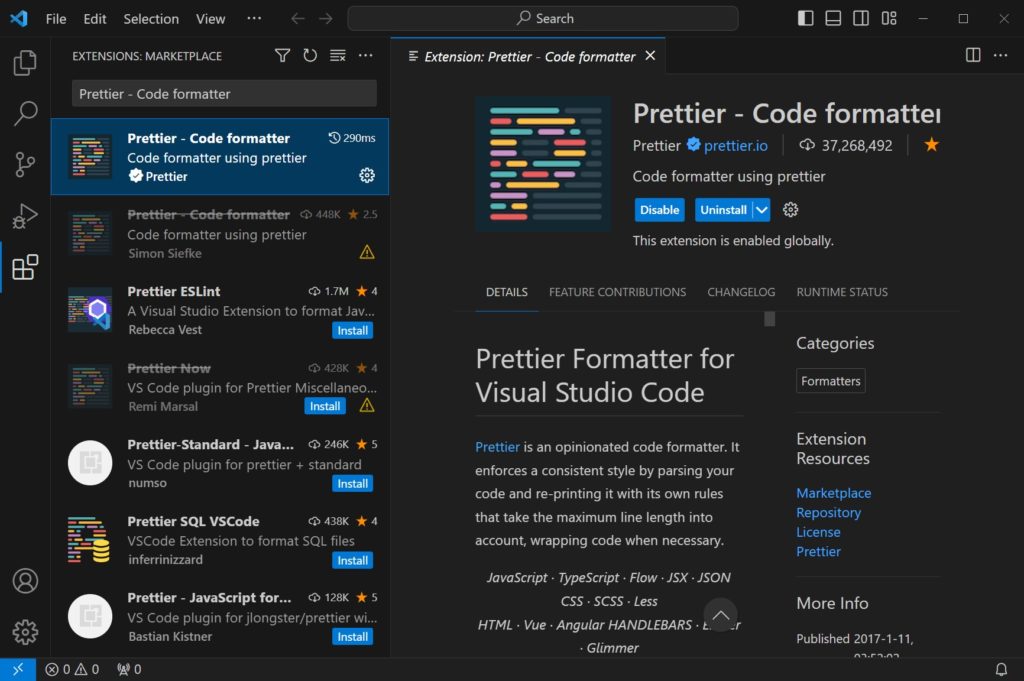1024x681 pixels.
Task: Open the Selection menu
Action: [x=151, y=18]
